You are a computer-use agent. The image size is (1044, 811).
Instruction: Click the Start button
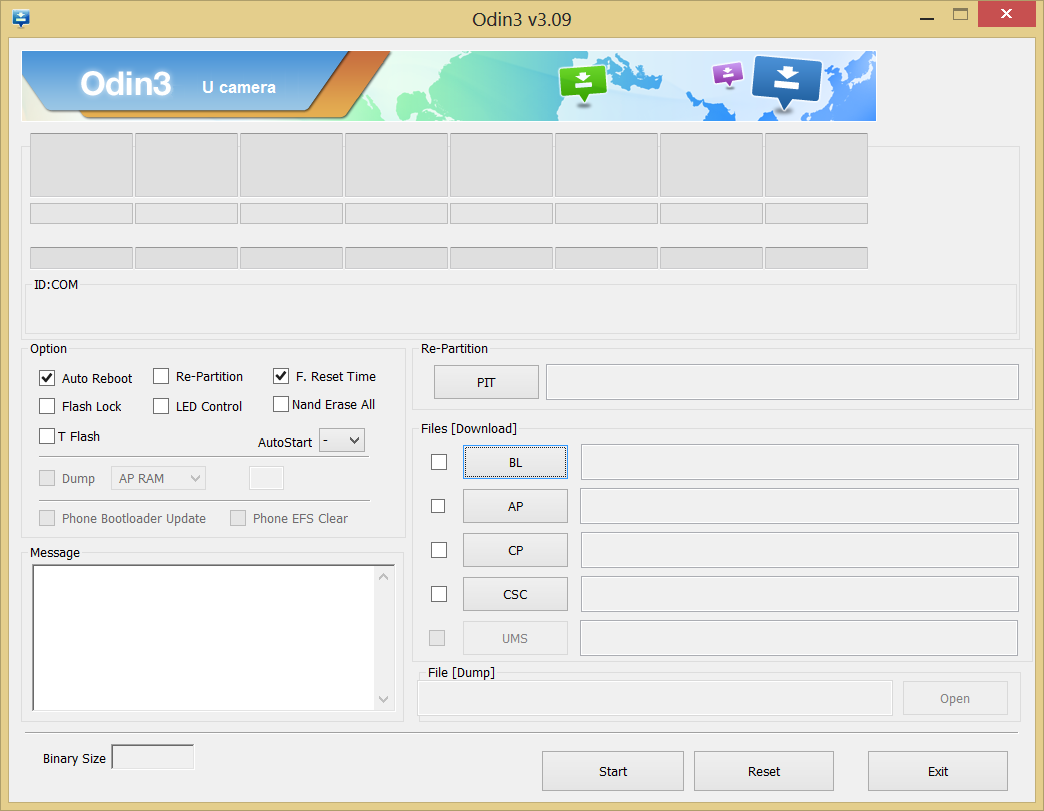coord(613,771)
